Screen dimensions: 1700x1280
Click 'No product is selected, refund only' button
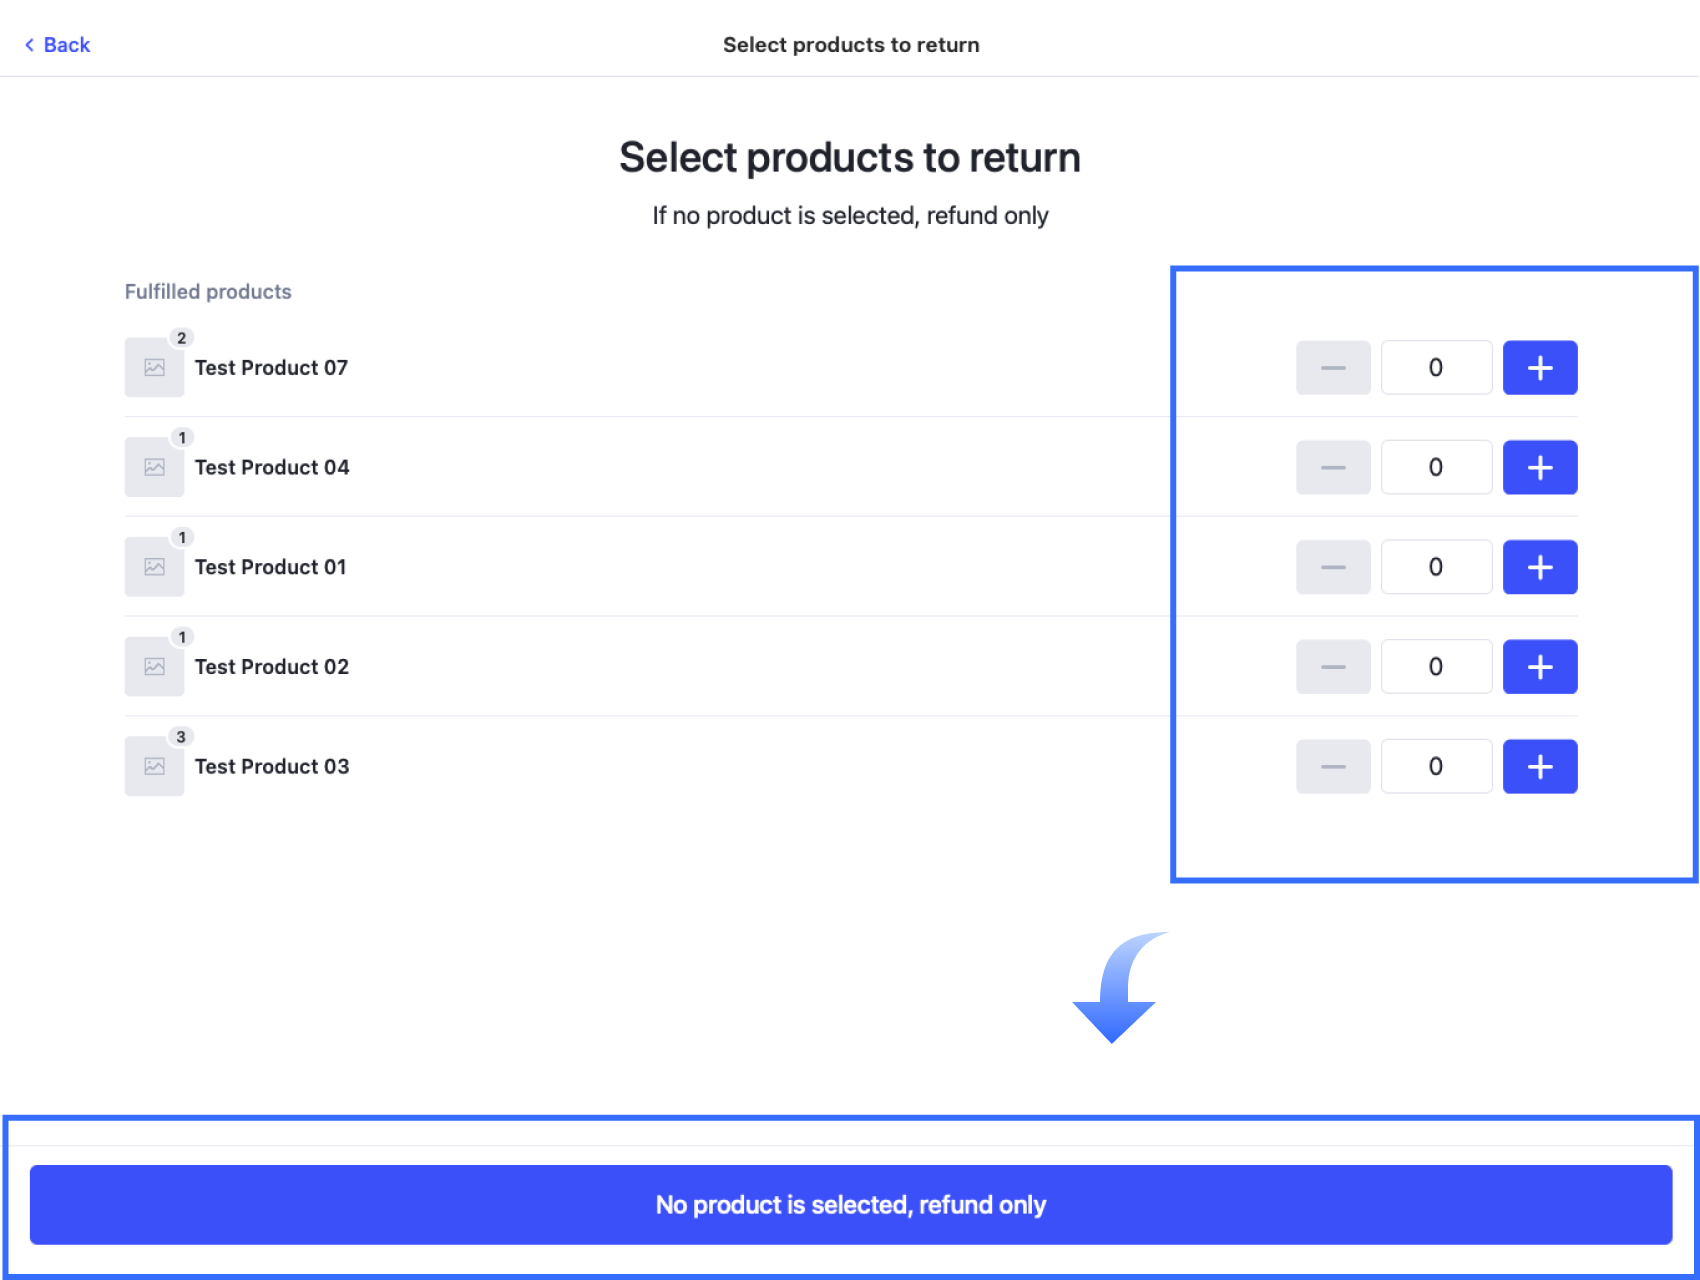(850, 1205)
